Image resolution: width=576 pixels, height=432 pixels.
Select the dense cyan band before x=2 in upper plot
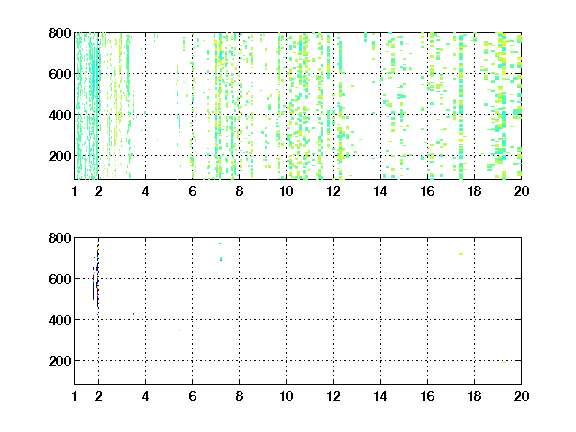(96, 107)
